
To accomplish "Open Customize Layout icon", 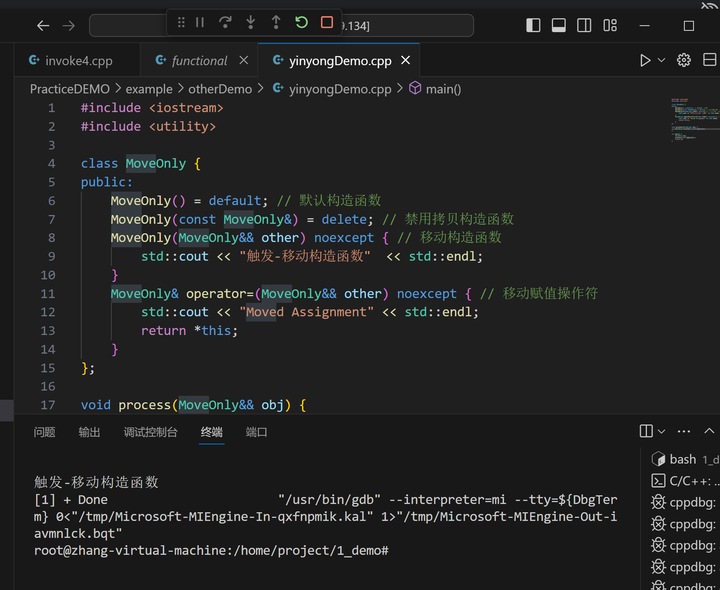I will [610, 25].
